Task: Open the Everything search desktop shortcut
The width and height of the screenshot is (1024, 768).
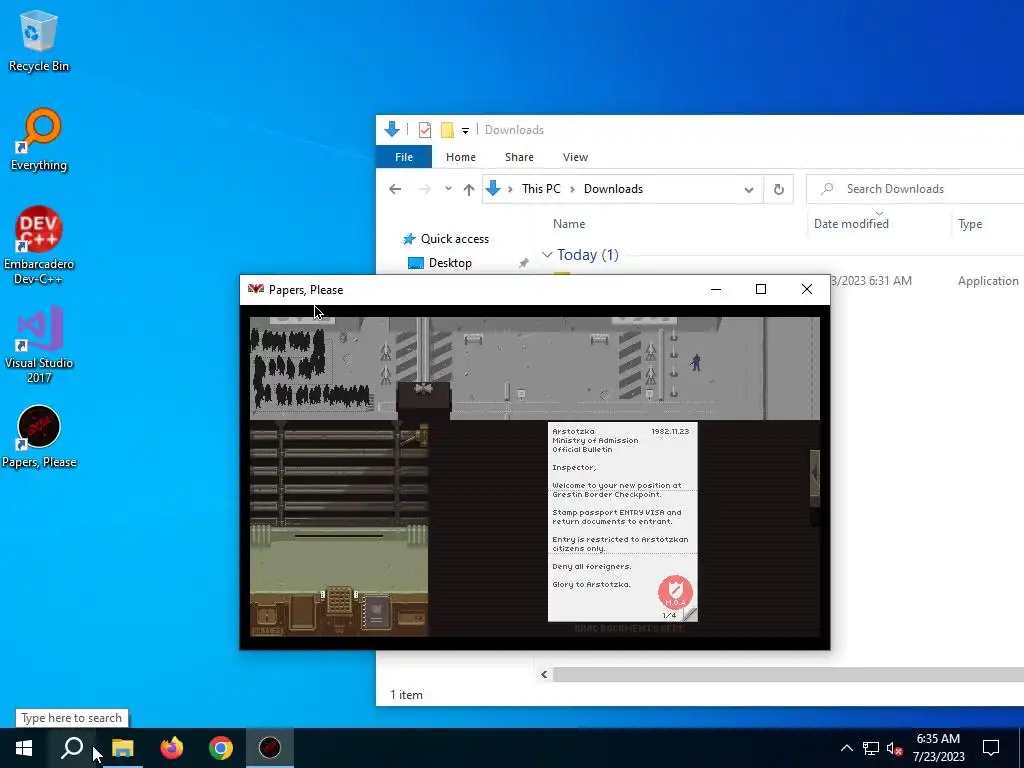Action: pos(39,139)
